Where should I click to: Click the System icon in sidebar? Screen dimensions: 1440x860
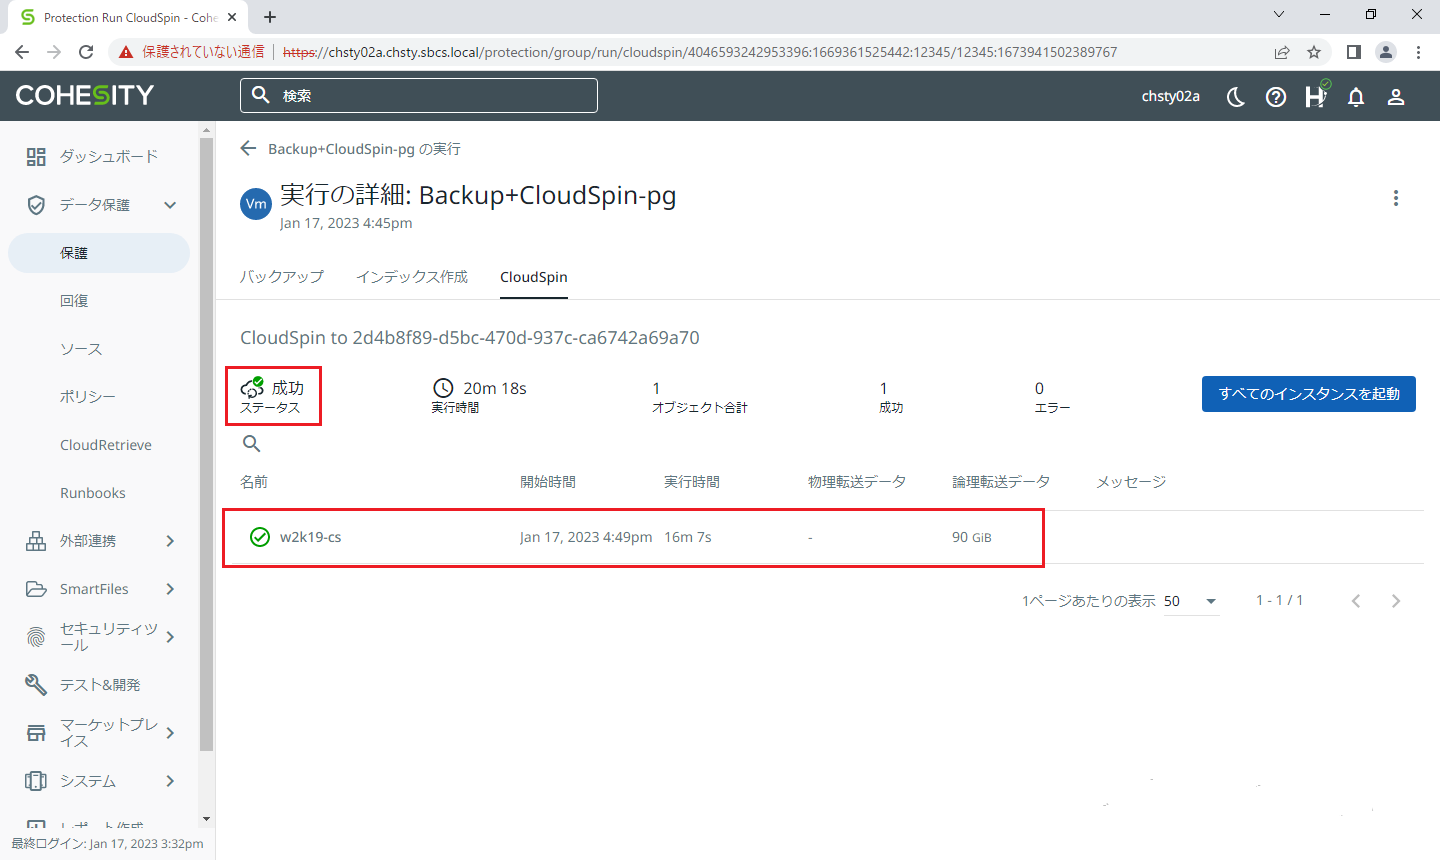(36, 781)
